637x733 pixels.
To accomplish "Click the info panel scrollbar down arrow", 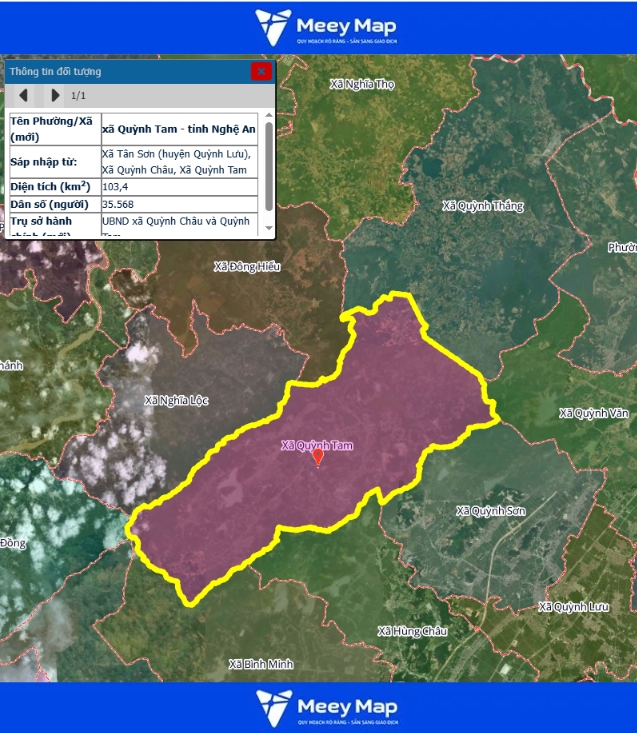I will [267, 230].
